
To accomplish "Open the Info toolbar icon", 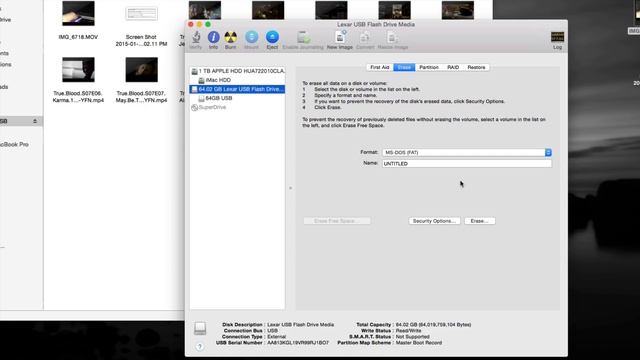I will [x=213, y=37].
